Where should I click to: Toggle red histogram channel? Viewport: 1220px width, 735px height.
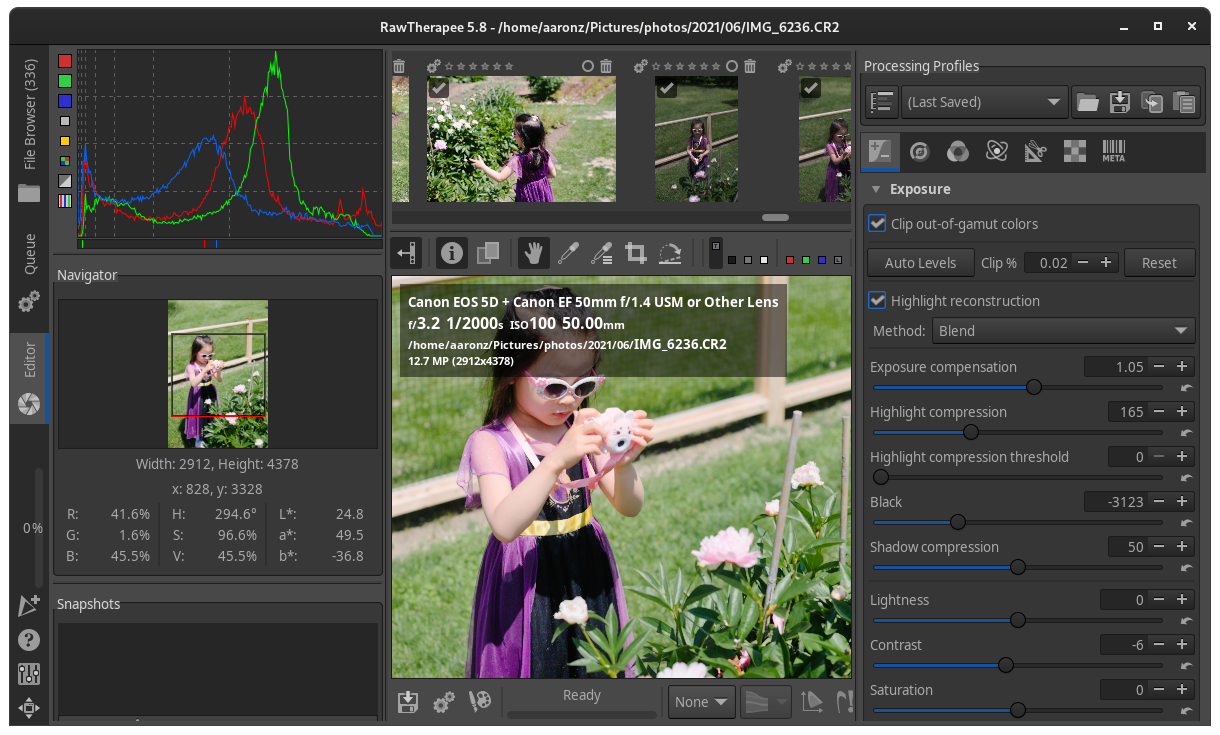pos(65,61)
